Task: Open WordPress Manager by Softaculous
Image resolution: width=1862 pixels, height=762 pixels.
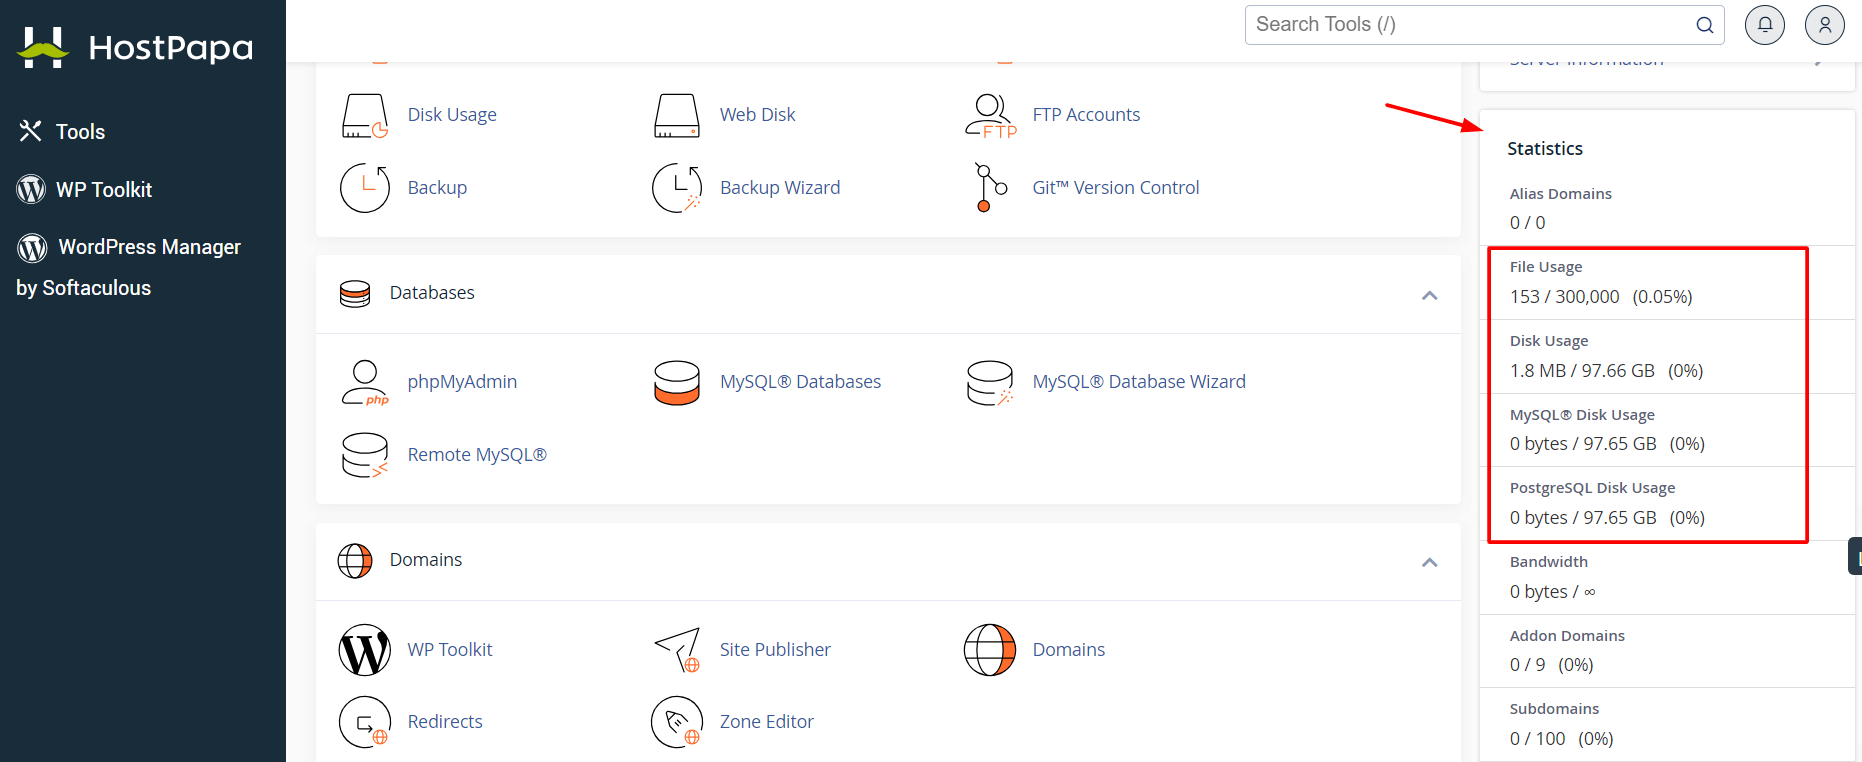Action: 149,247
